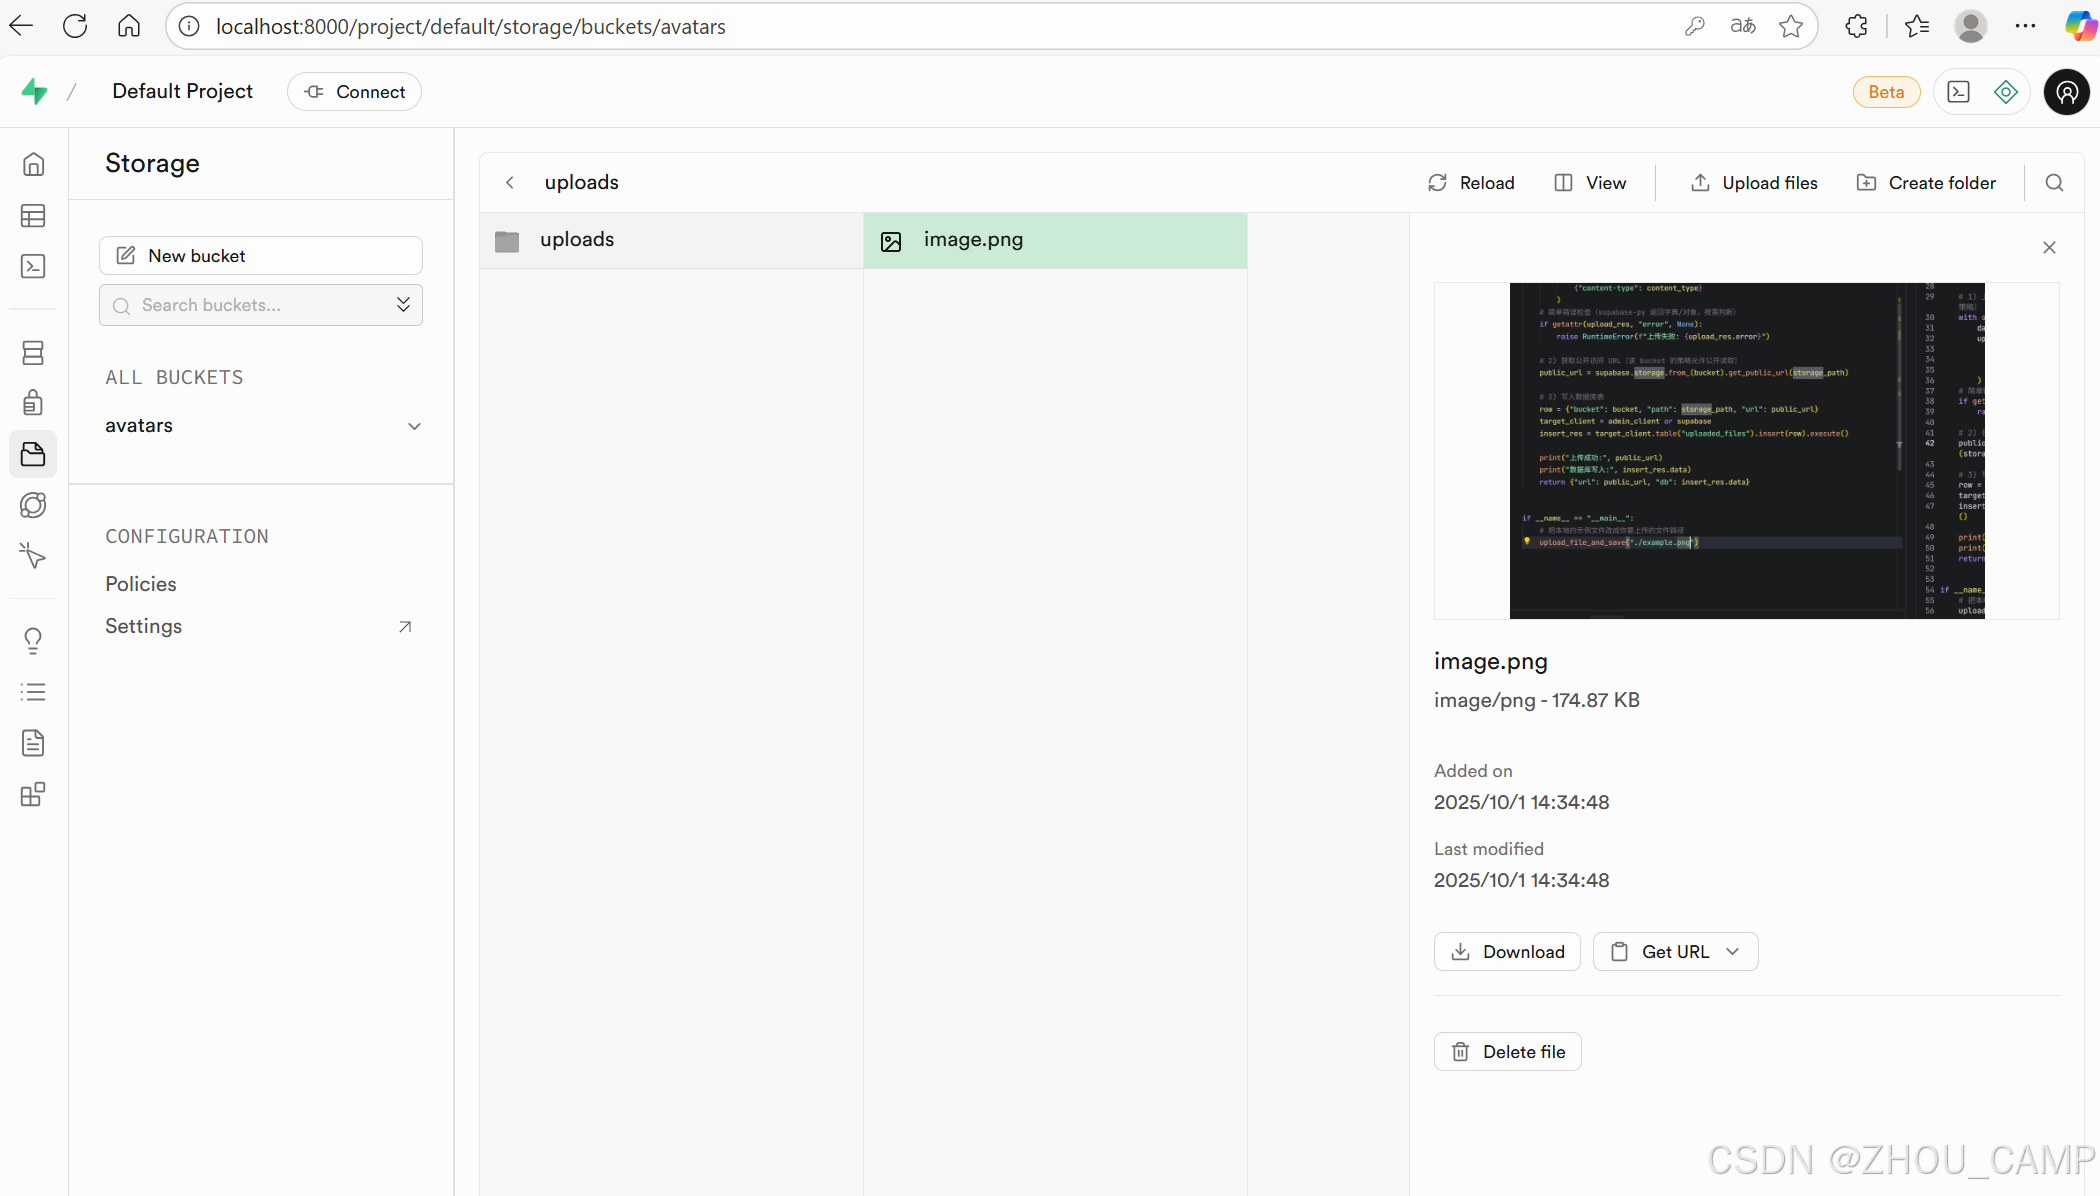The width and height of the screenshot is (2100, 1196).
Task: Click the back arrow beside uploads path
Action: [x=510, y=183]
